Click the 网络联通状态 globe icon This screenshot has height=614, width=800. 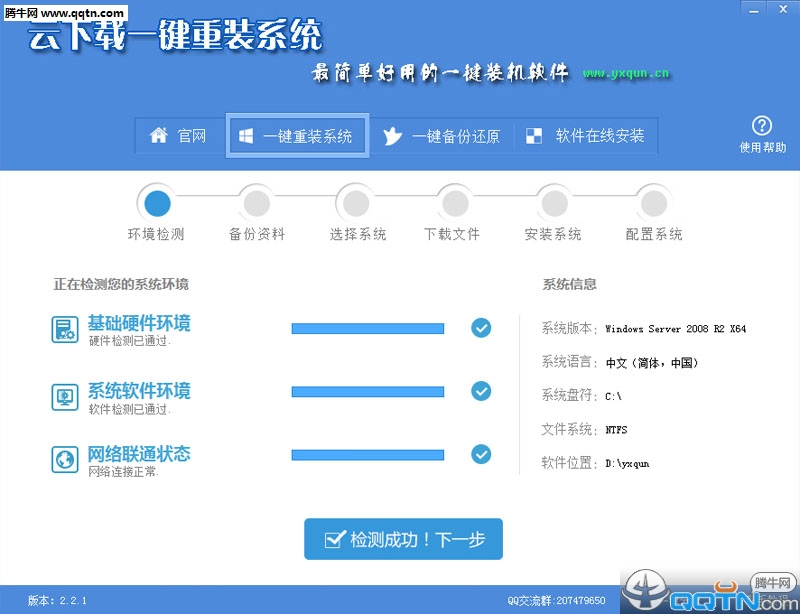click(x=65, y=459)
